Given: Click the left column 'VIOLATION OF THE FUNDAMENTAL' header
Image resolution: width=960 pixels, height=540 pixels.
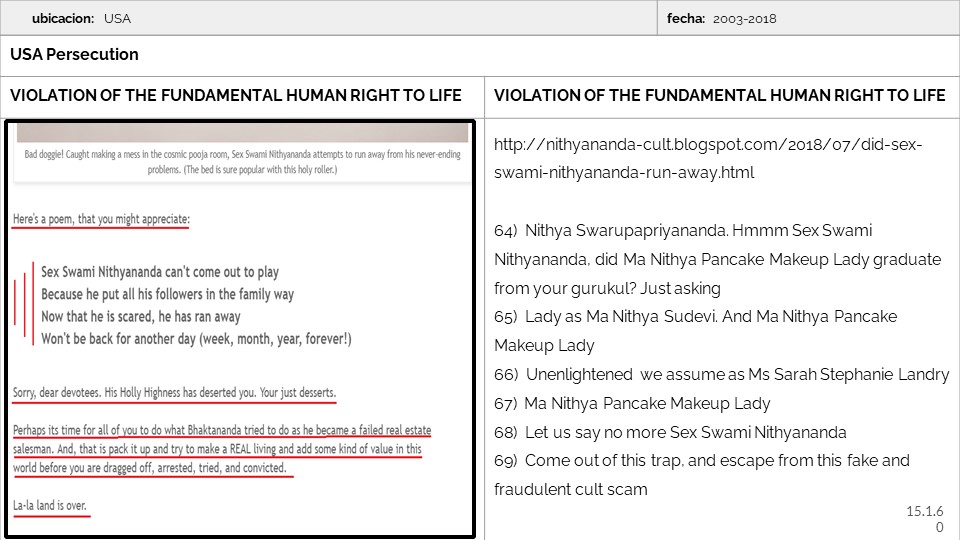Looking at the screenshot, I should tap(236, 96).
